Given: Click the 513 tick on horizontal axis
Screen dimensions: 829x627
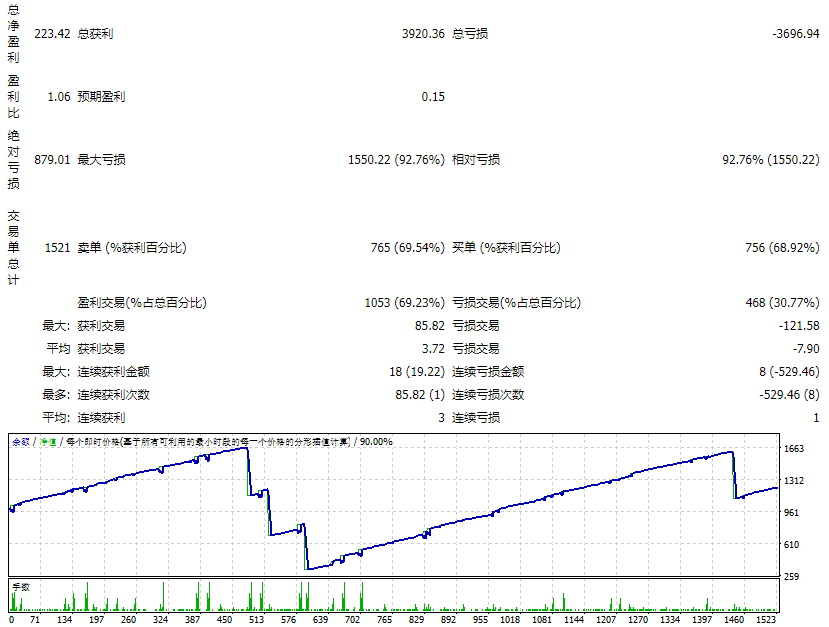Looking at the screenshot, I should click(x=256, y=620).
